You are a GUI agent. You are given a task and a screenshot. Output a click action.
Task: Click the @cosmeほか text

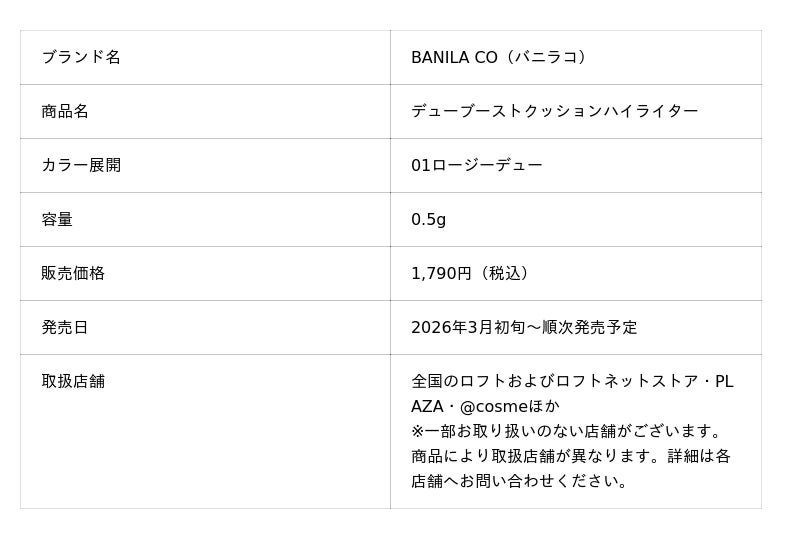(x=509, y=406)
